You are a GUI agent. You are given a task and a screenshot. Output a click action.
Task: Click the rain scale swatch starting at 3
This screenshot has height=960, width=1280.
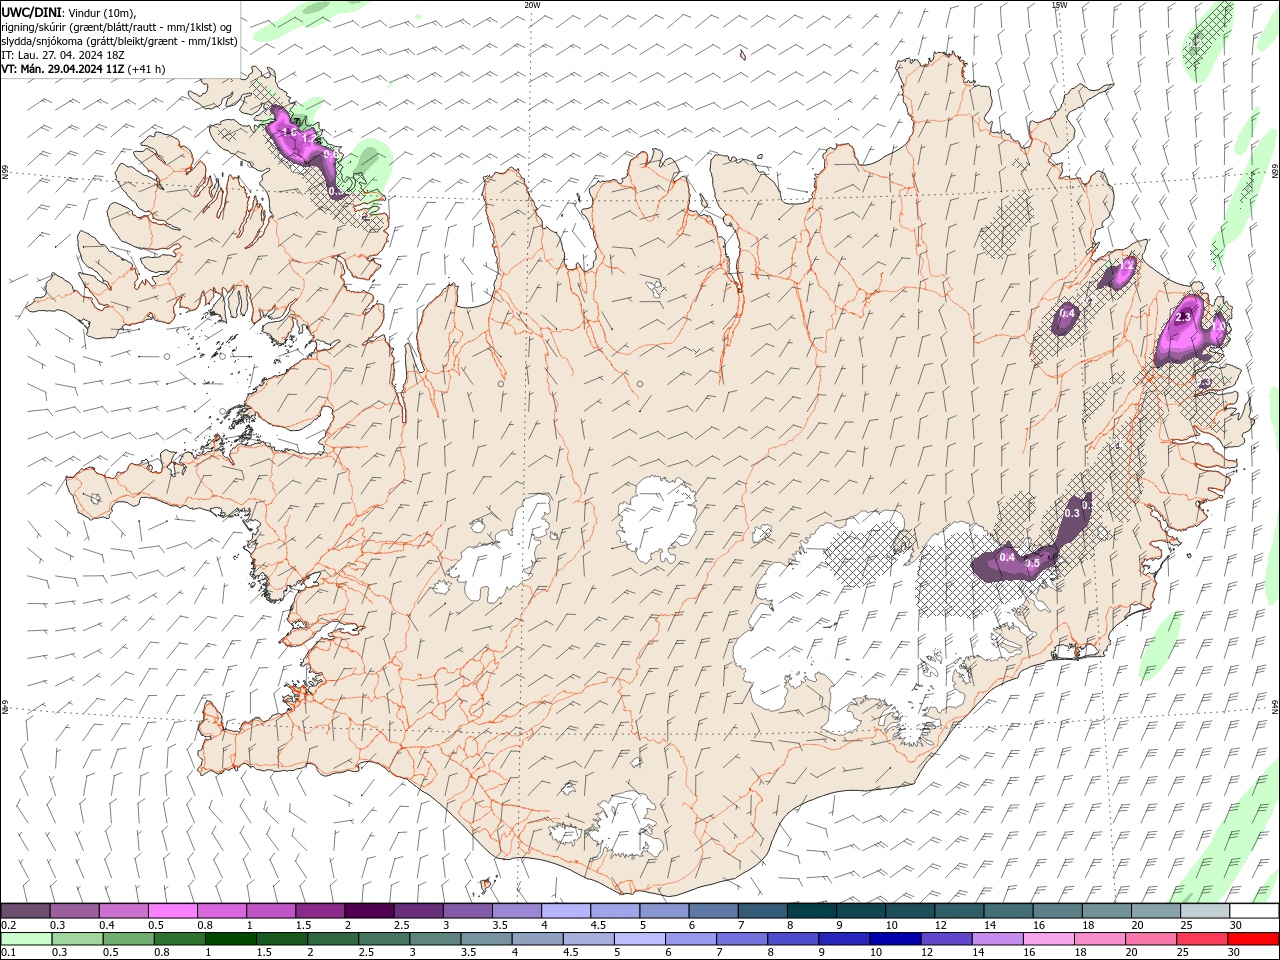pyautogui.click(x=434, y=939)
